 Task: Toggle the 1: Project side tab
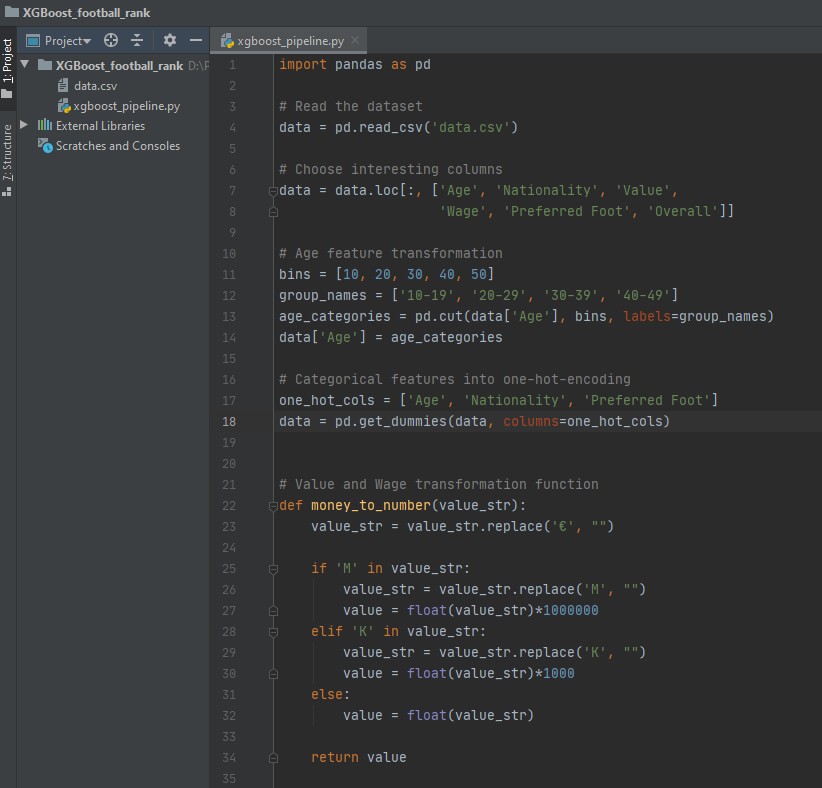[7, 68]
